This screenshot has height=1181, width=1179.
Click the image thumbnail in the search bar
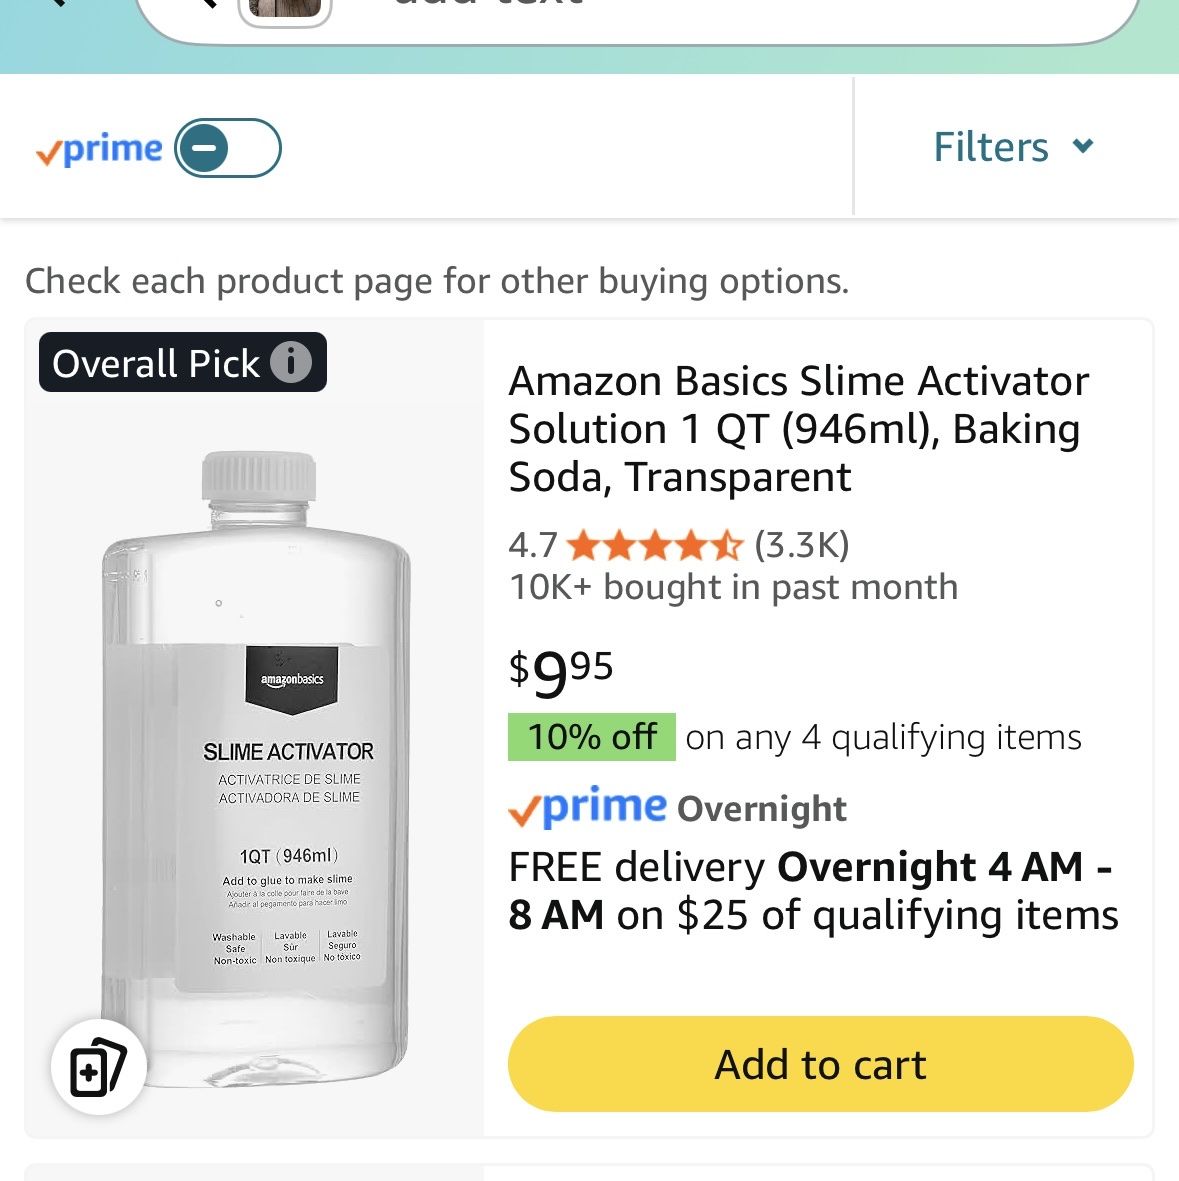285,9
